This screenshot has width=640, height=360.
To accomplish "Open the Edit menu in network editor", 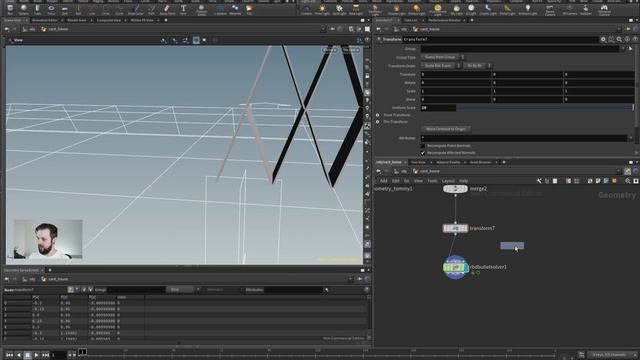I will [396, 181].
